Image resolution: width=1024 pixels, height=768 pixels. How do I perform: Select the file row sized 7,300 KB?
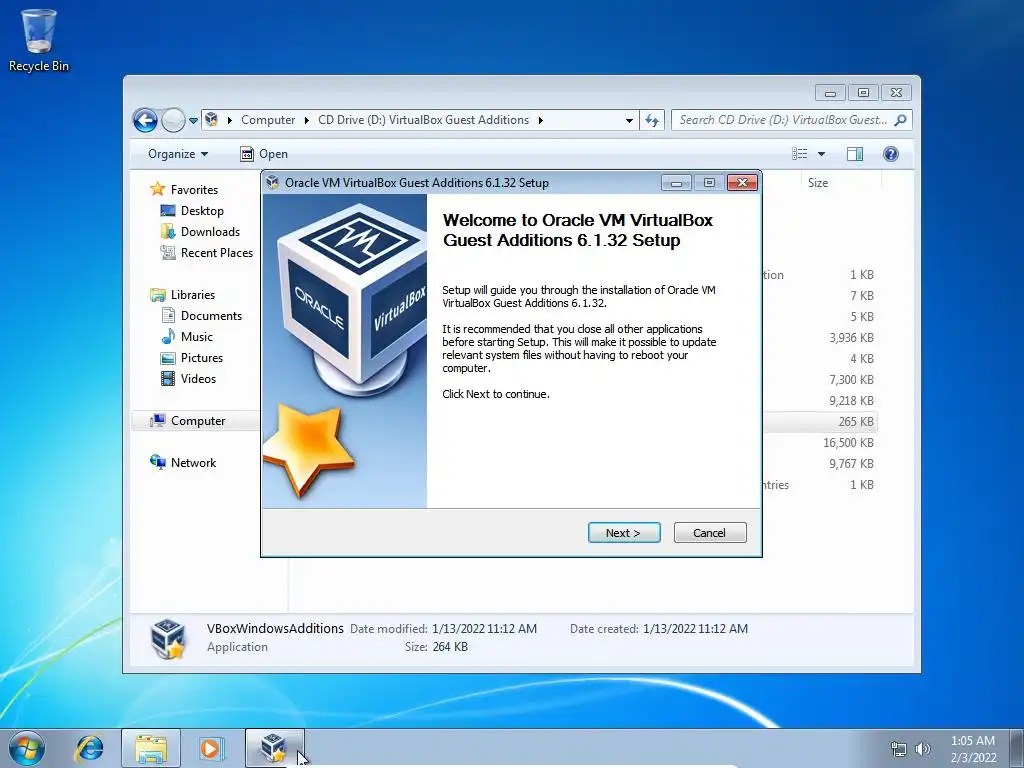820,379
